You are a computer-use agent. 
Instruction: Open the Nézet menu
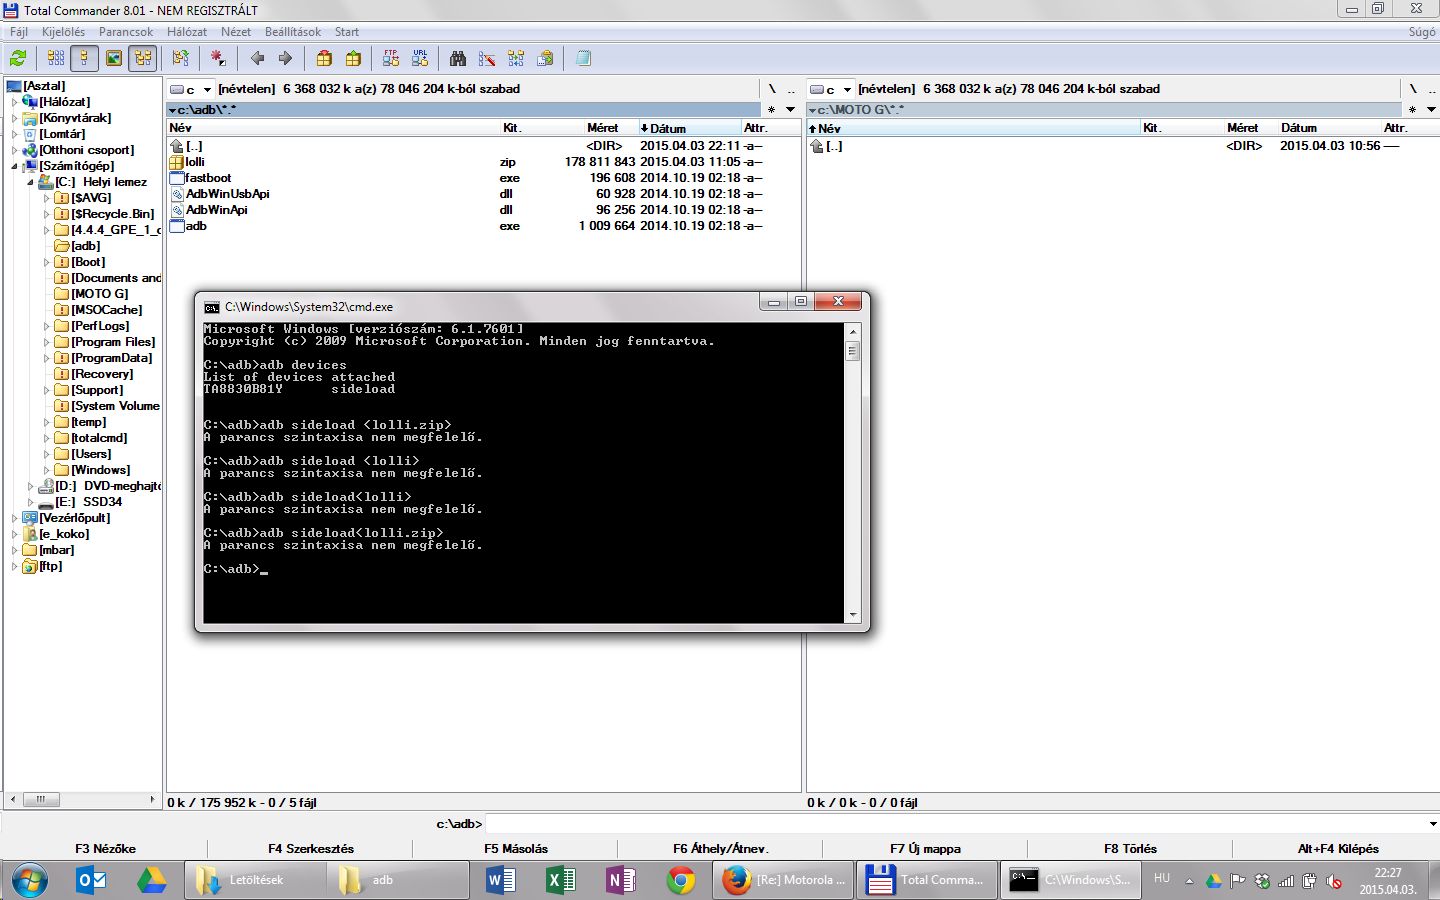click(236, 32)
